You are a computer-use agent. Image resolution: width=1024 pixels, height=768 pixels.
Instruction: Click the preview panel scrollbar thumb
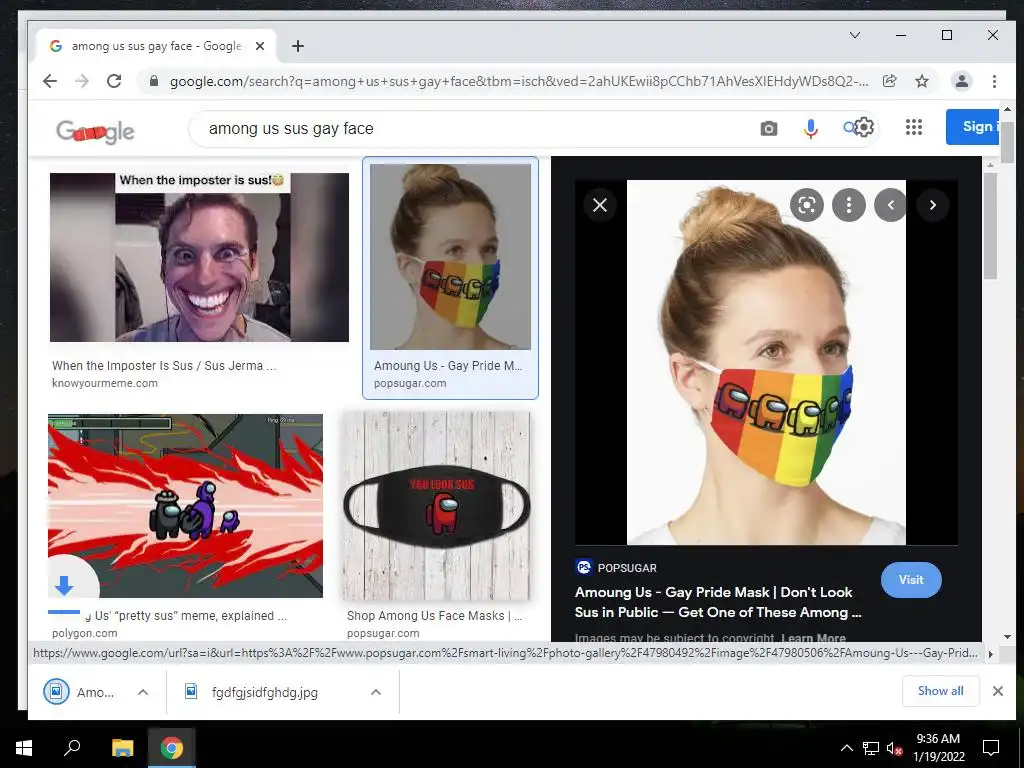[x=991, y=225]
